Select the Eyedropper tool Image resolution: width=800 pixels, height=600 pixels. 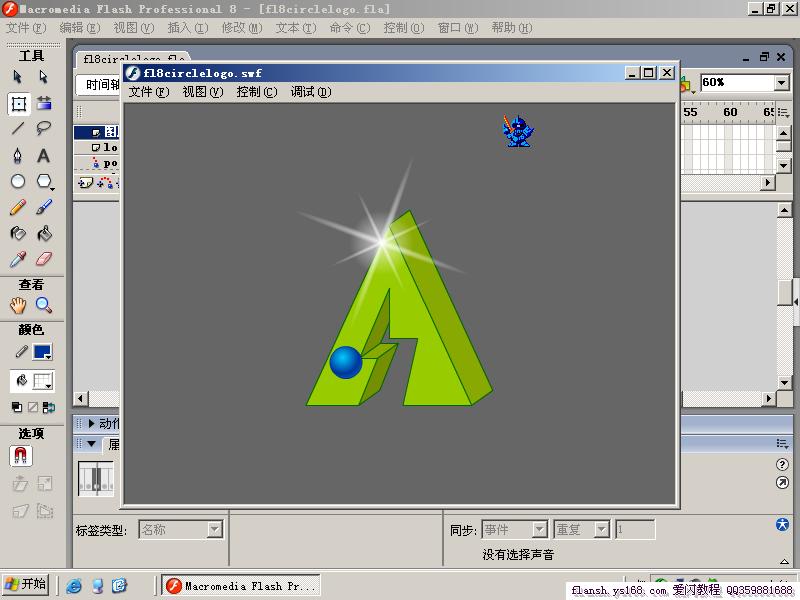pyautogui.click(x=18, y=260)
